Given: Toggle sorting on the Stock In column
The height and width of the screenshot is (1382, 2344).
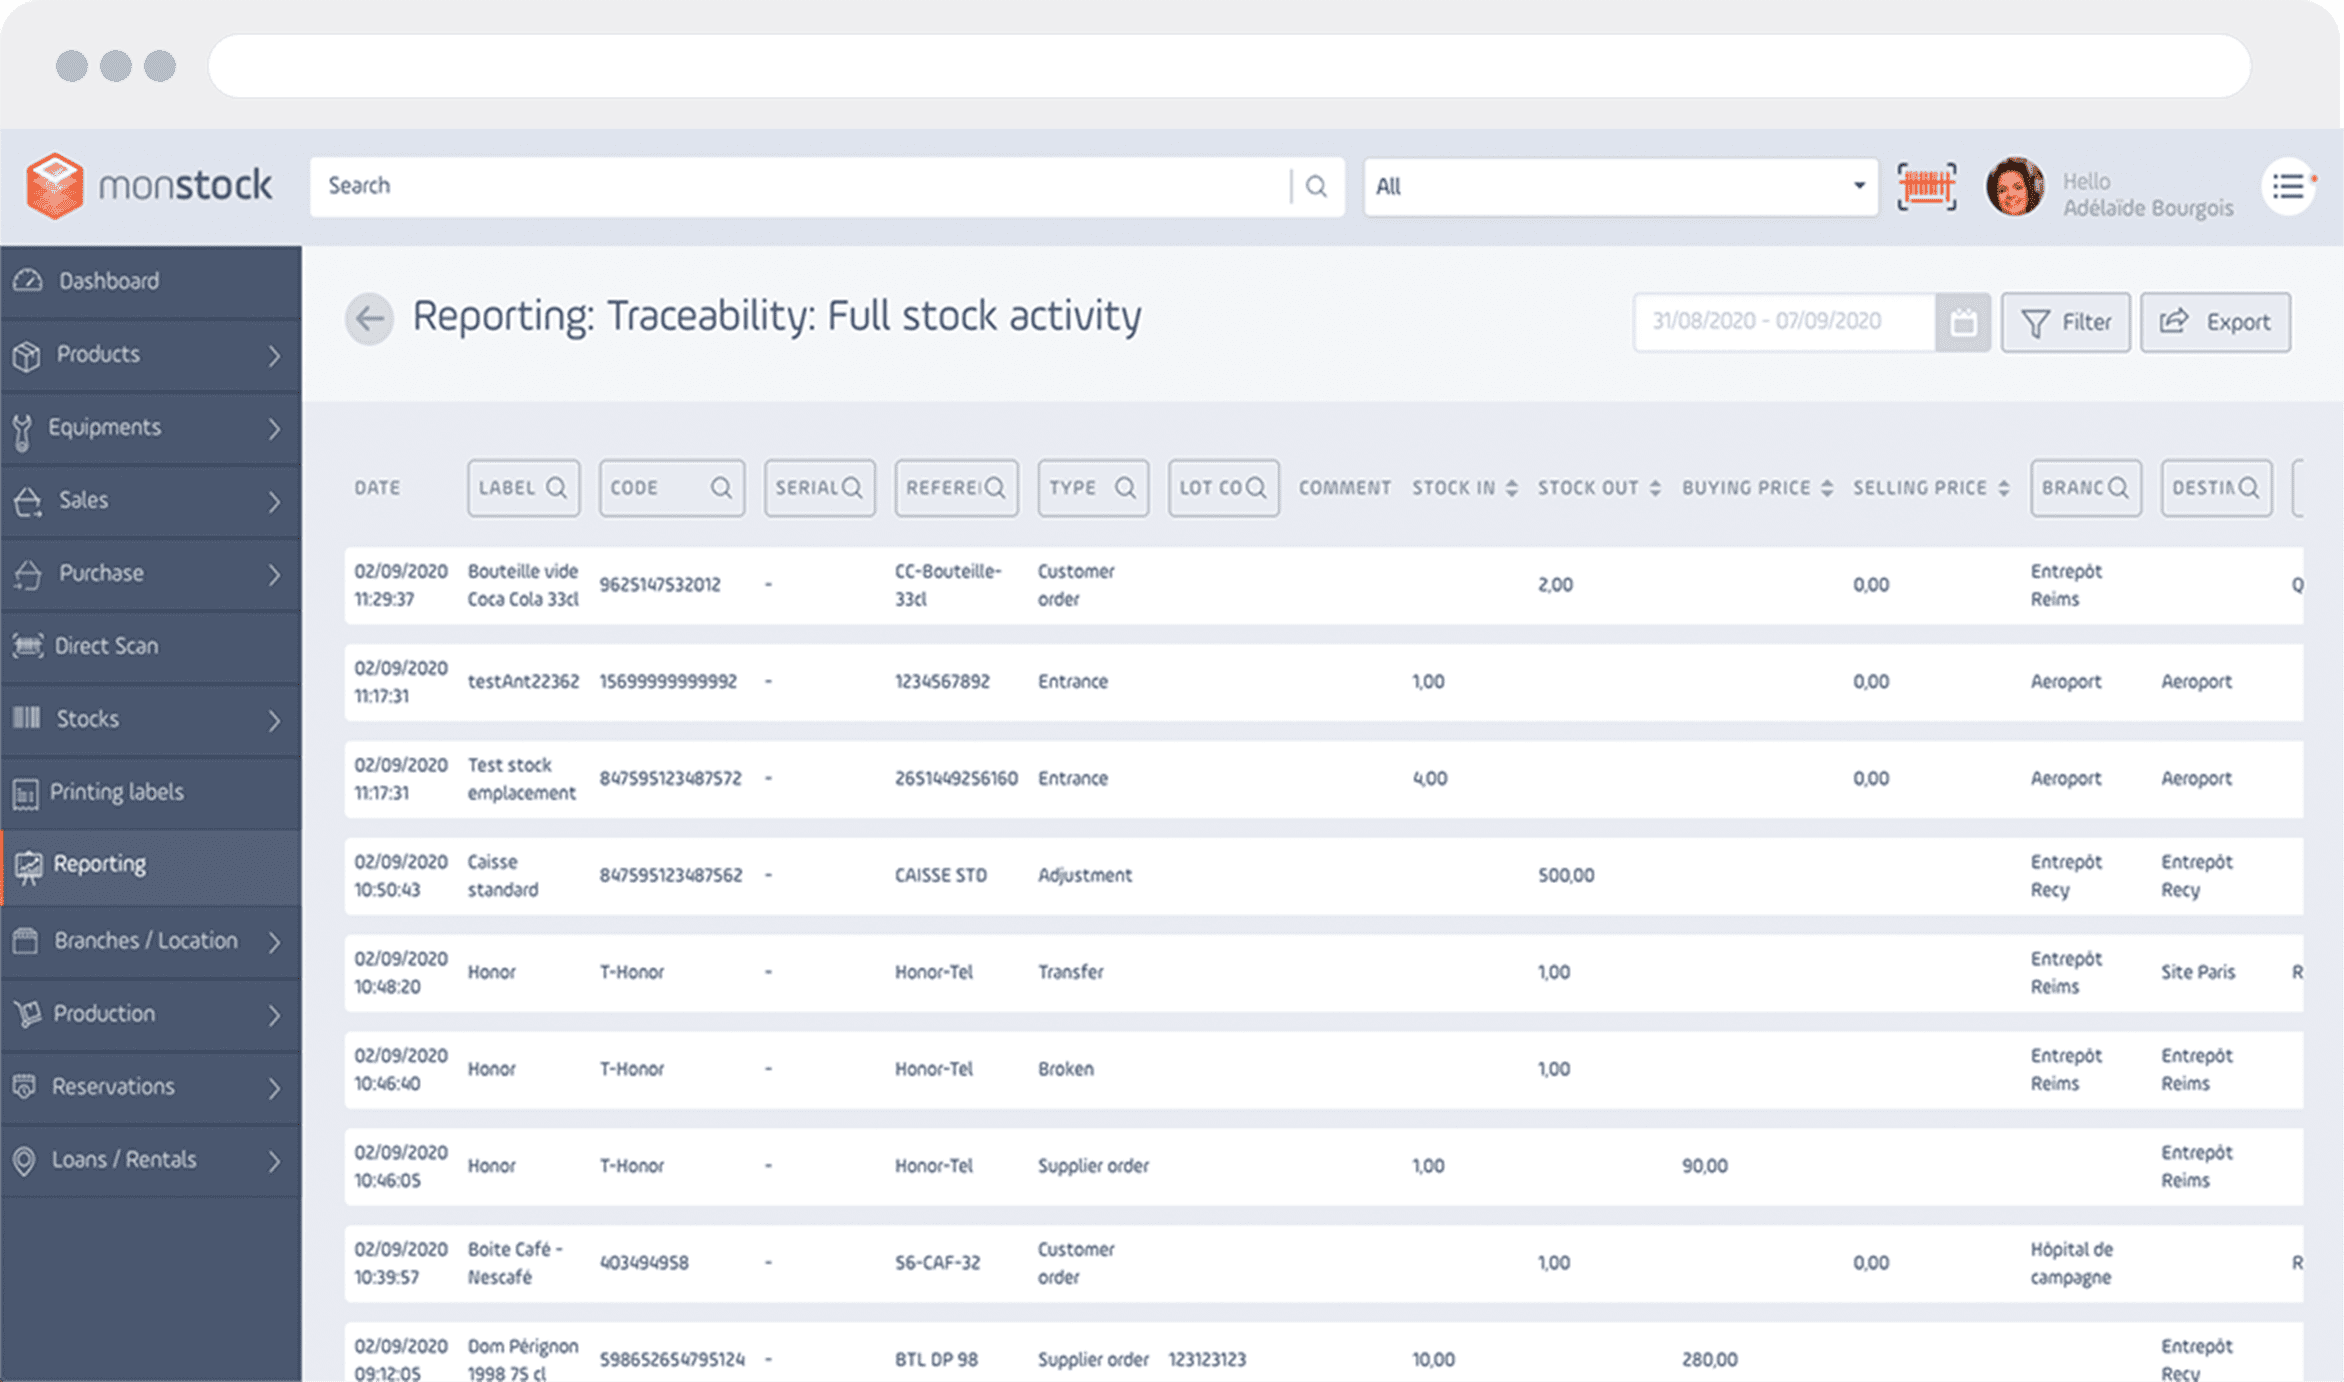Looking at the screenshot, I should (x=1512, y=487).
